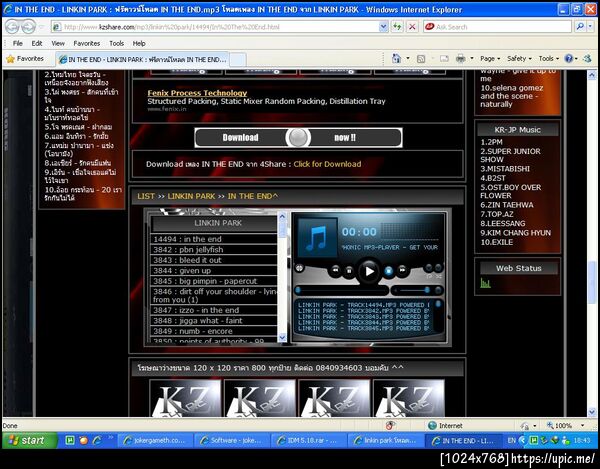Select track 3843 : bleed it out

pyautogui.click(x=214, y=260)
